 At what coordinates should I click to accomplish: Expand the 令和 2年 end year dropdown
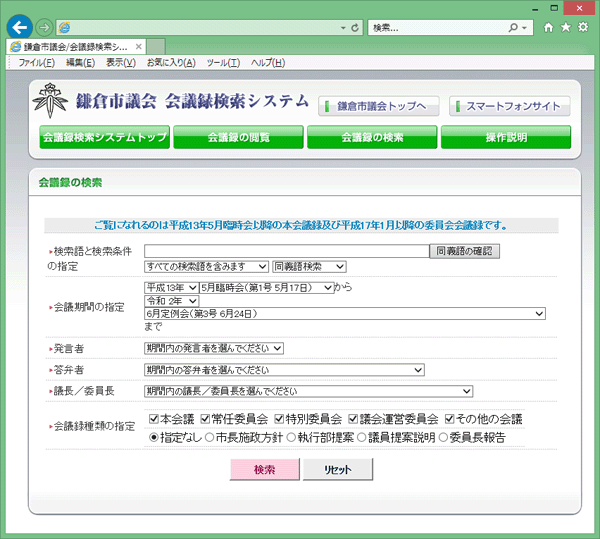pos(171,301)
